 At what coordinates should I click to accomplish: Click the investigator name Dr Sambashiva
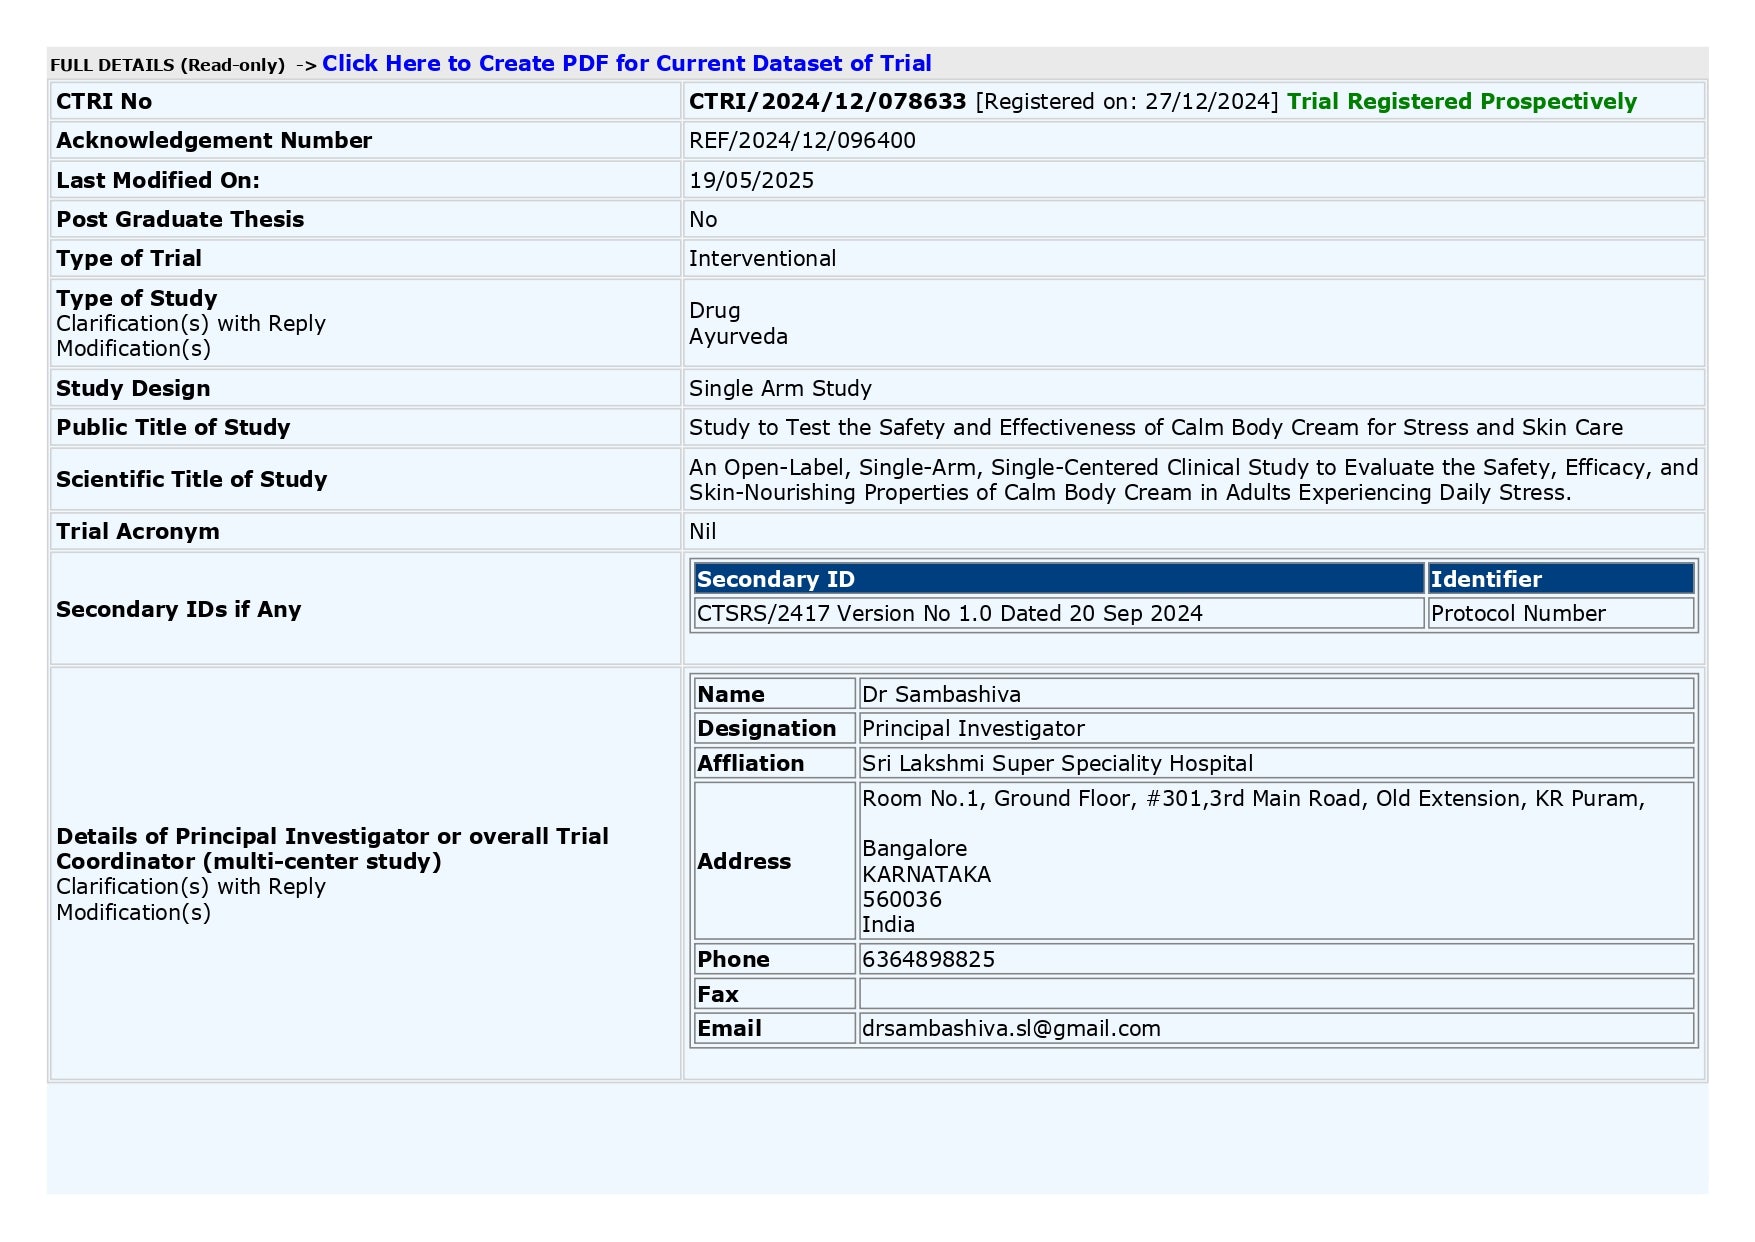941,695
